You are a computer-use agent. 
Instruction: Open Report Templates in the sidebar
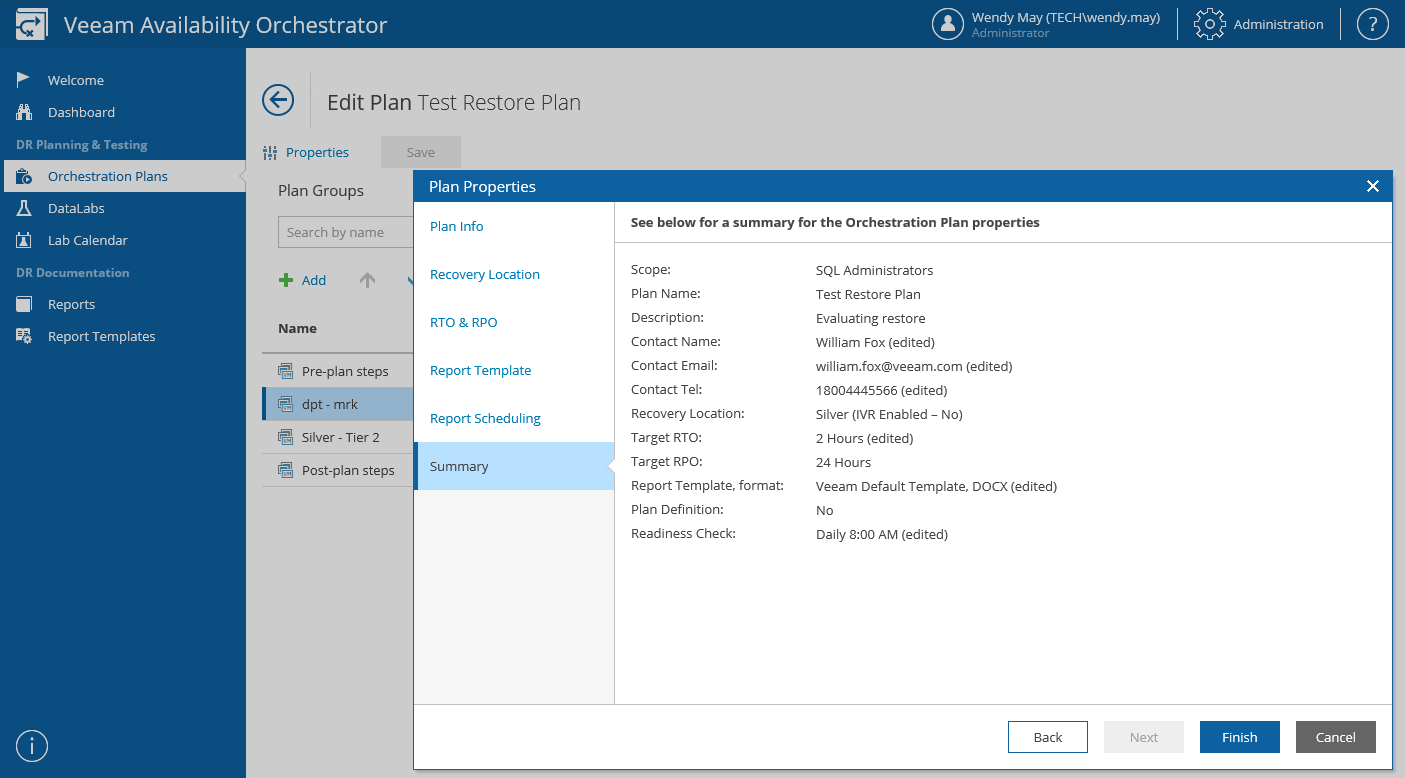[101, 336]
